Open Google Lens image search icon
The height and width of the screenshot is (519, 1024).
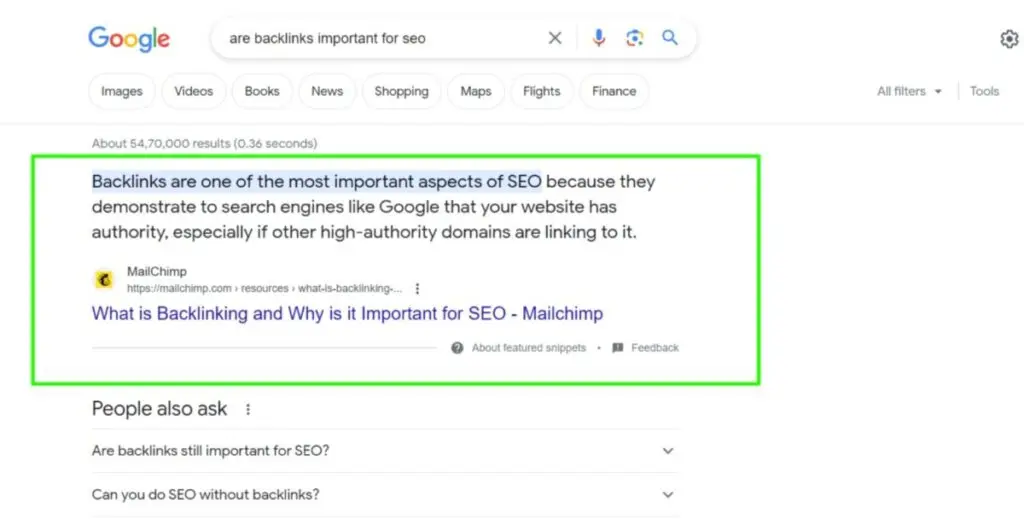pyautogui.click(x=634, y=38)
